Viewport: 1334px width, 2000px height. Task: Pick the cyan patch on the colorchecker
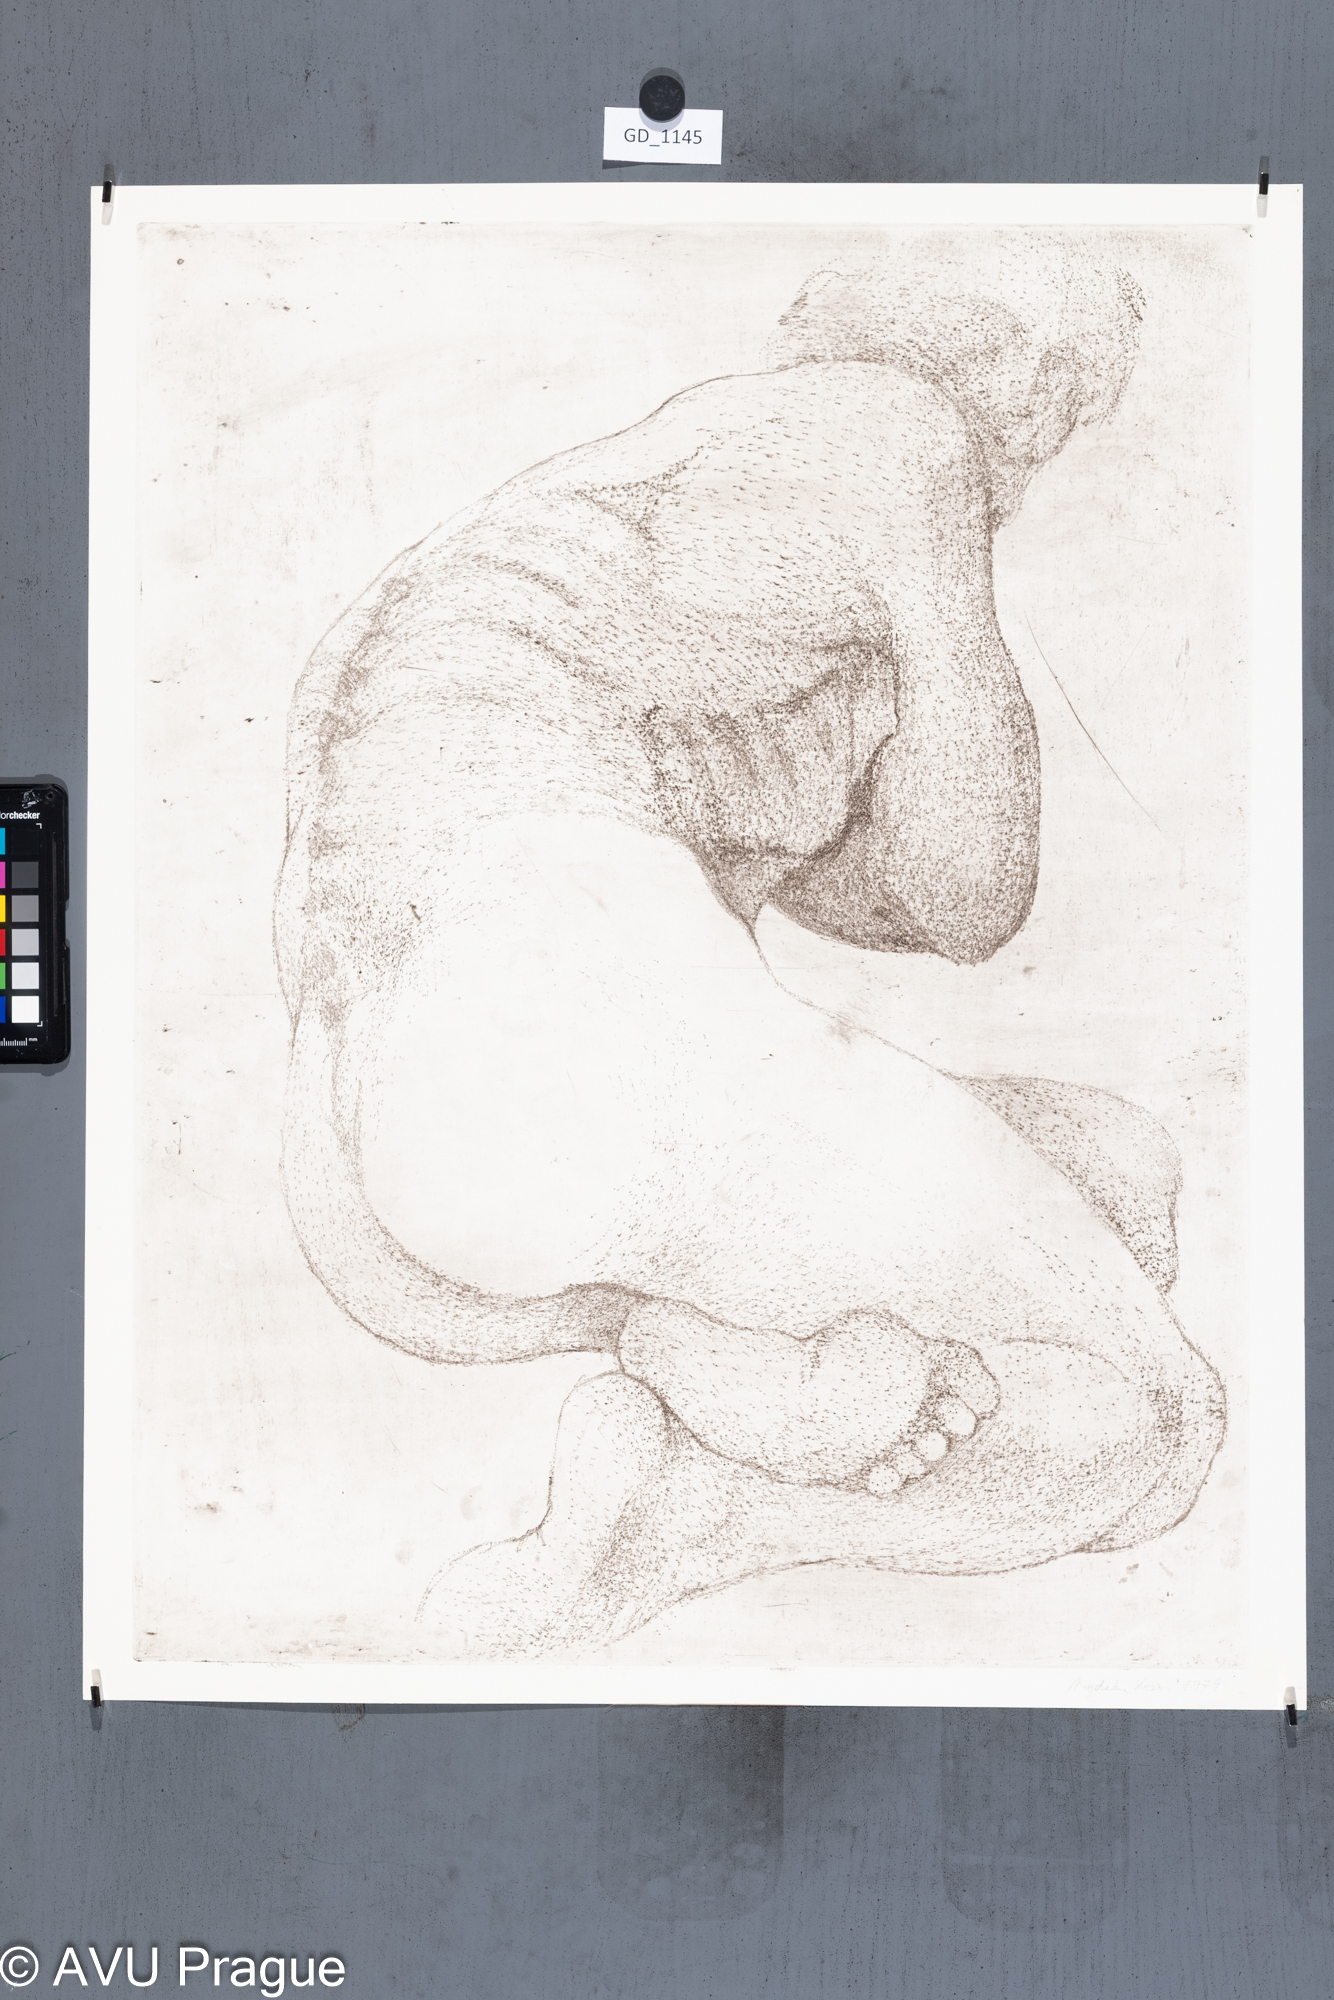click(x=3, y=842)
